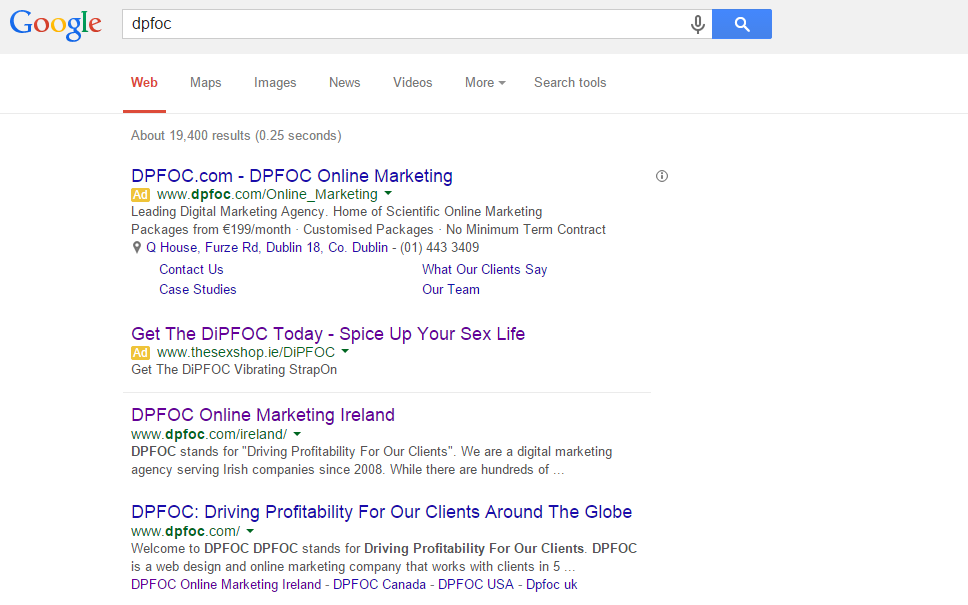
Task: Click the map pin icon beside Q House address
Action: tap(137, 248)
